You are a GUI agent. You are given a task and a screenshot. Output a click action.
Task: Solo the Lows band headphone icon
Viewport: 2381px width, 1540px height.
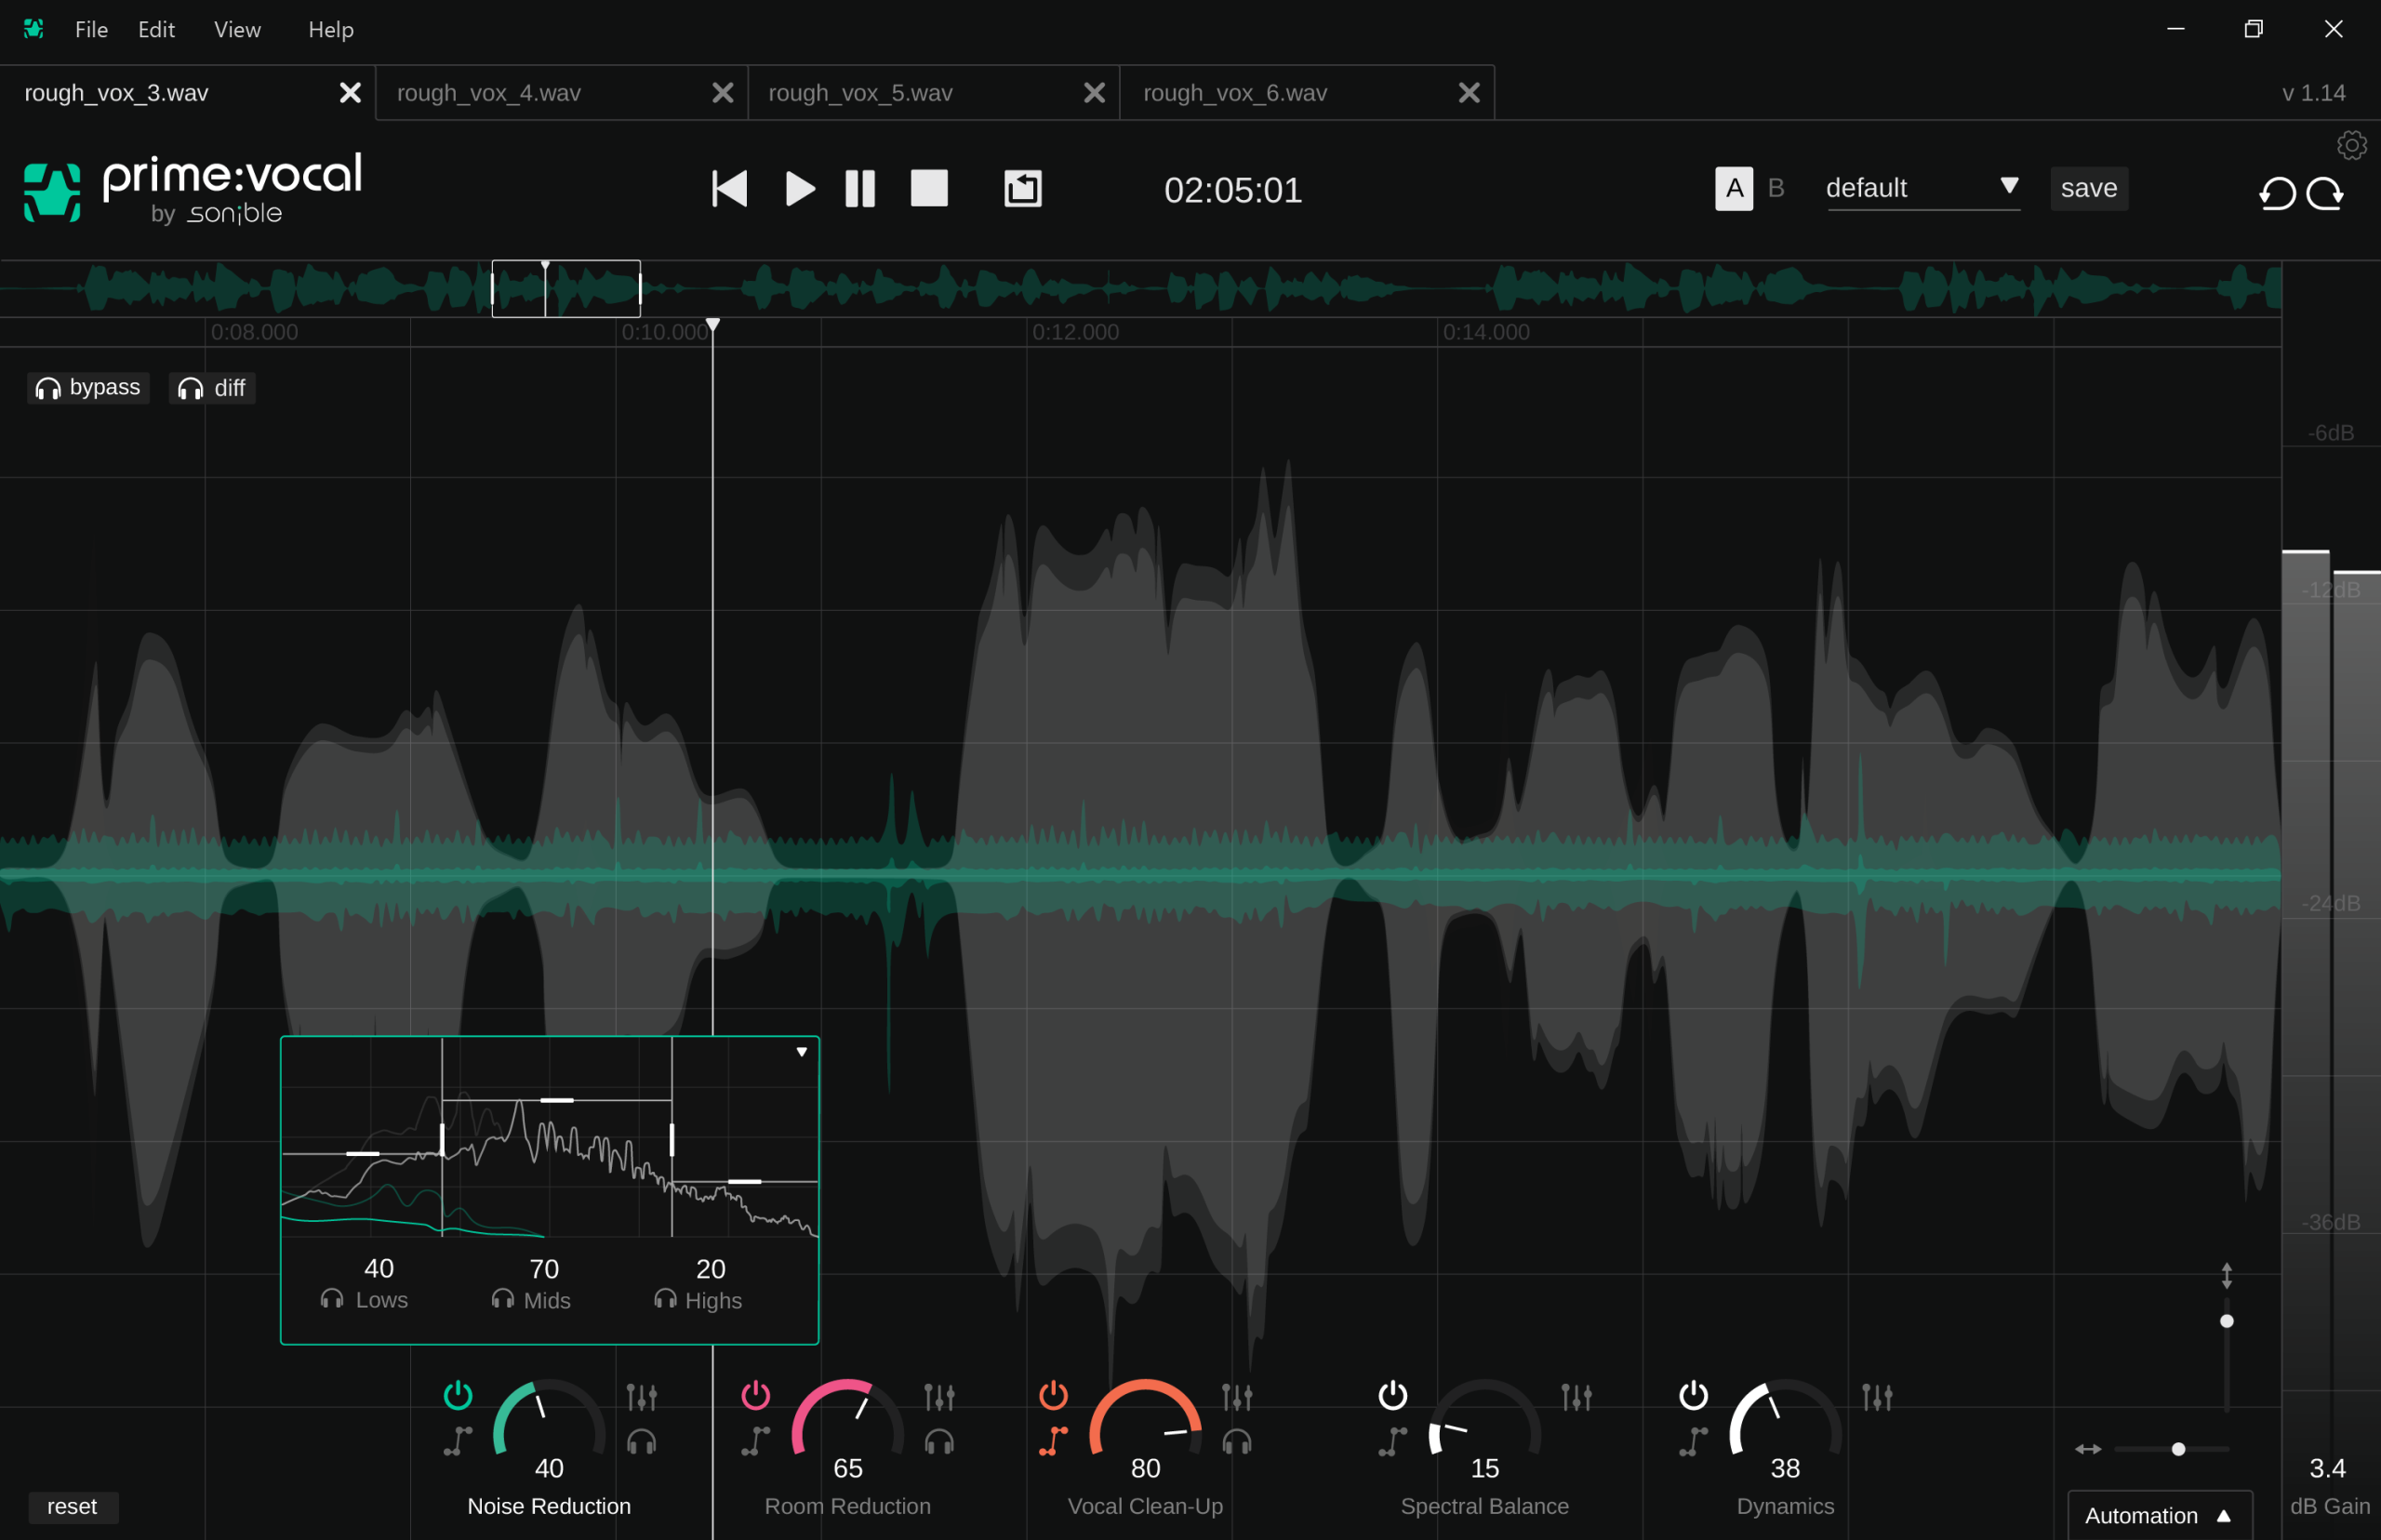330,1299
